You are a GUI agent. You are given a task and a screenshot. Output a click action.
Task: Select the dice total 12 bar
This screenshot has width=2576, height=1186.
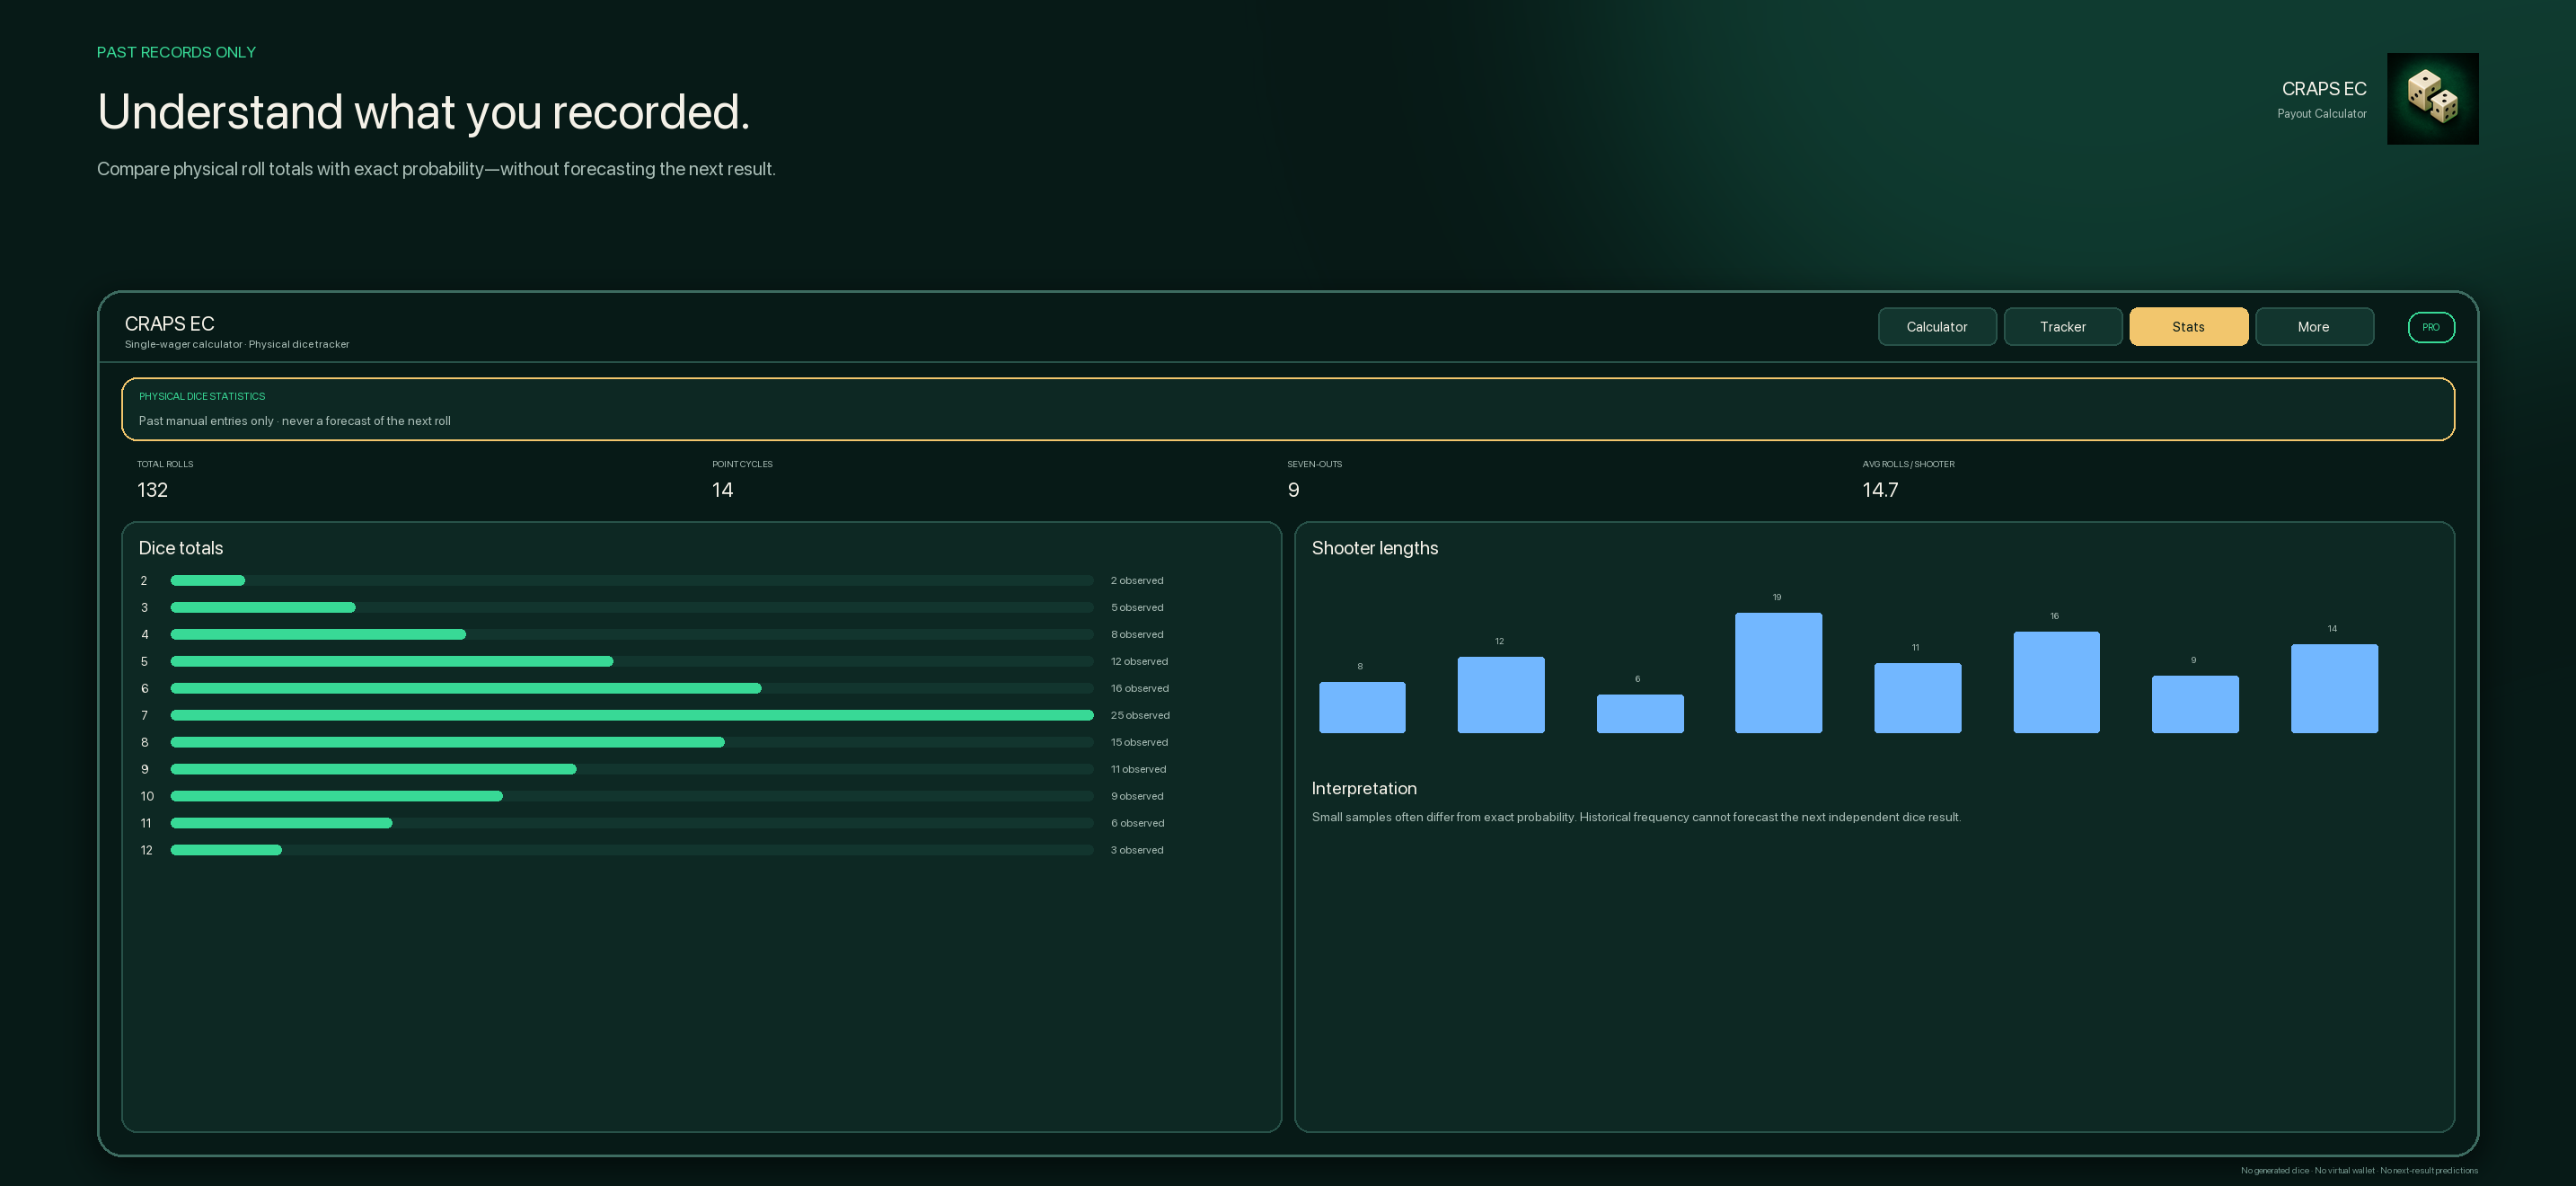[632, 850]
